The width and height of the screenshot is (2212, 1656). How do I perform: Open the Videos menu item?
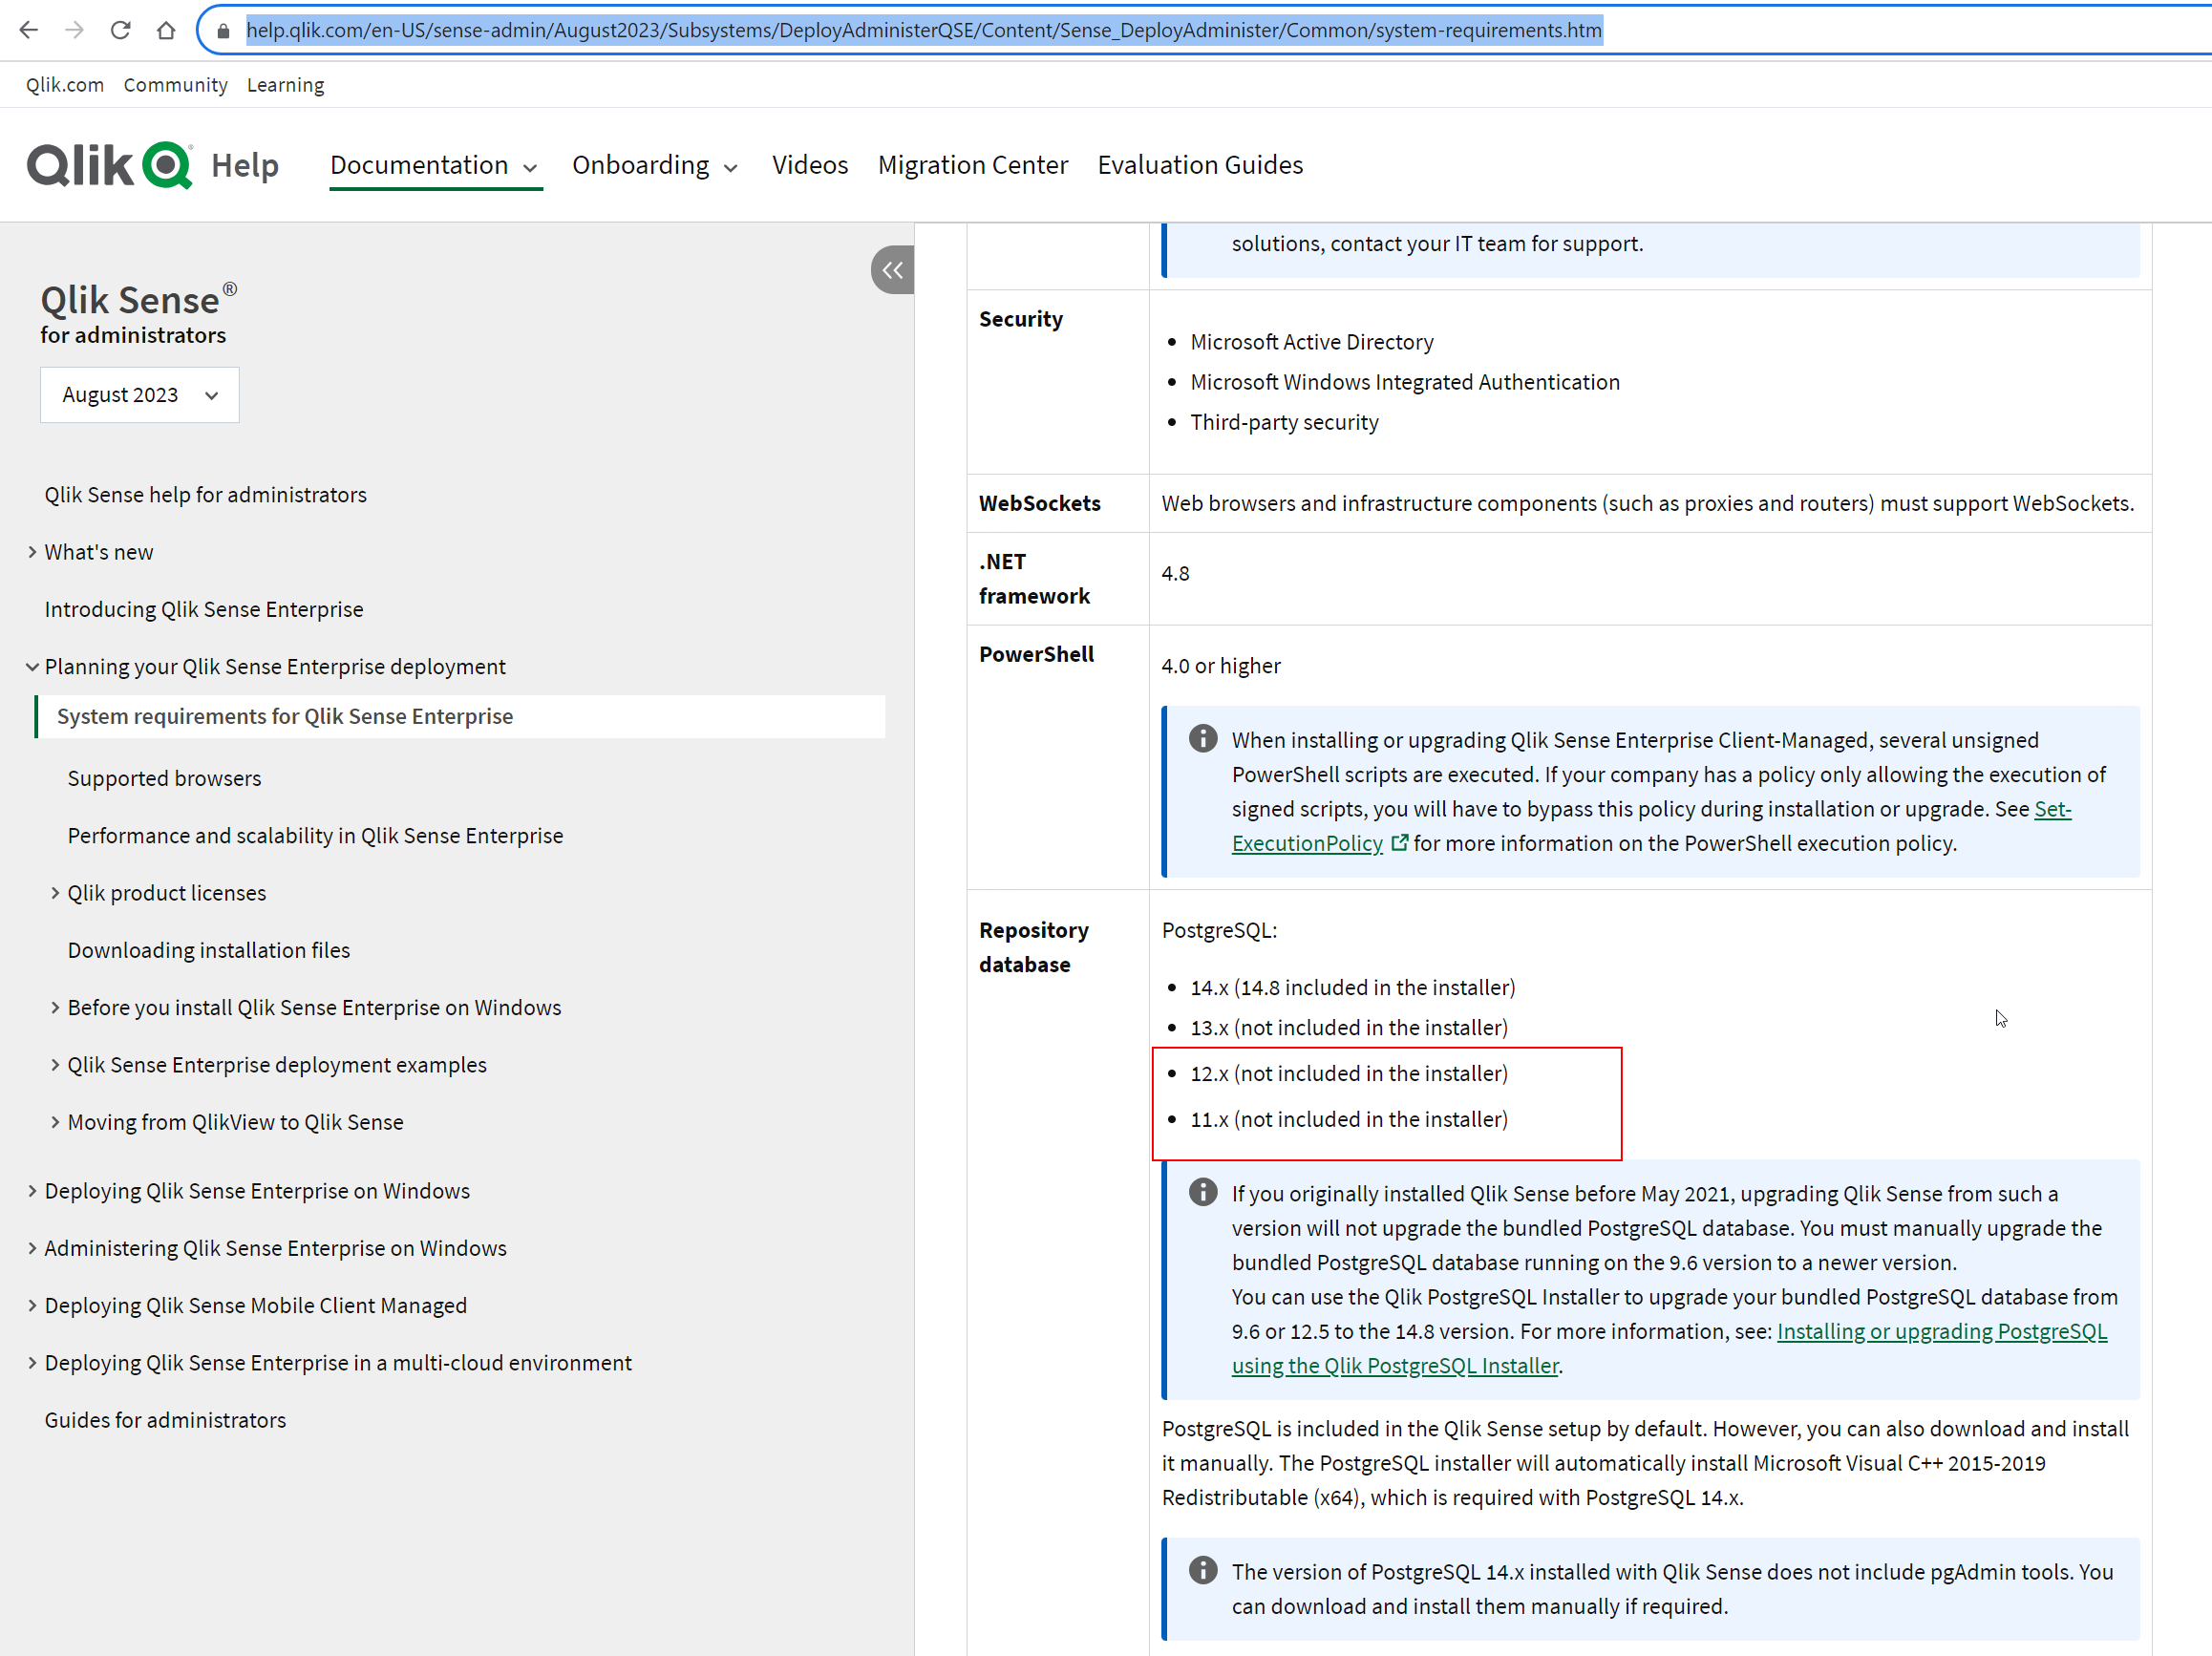tap(809, 165)
